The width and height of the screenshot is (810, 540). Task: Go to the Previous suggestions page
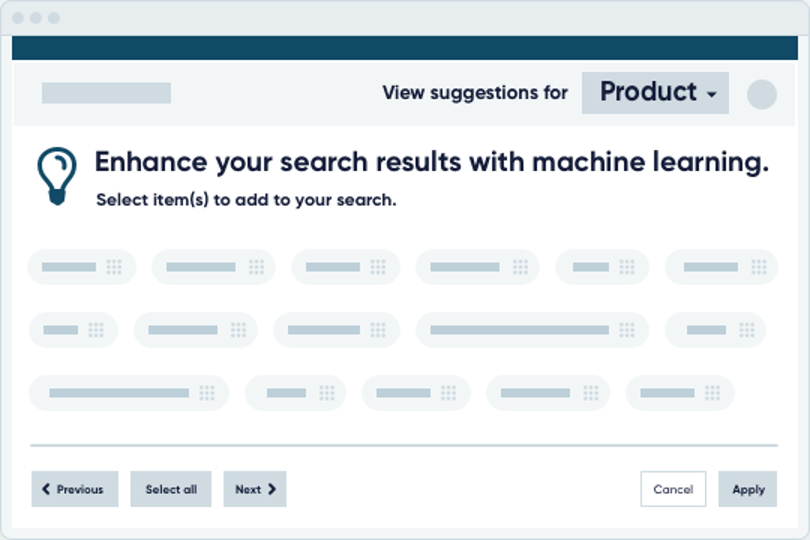[x=75, y=489]
